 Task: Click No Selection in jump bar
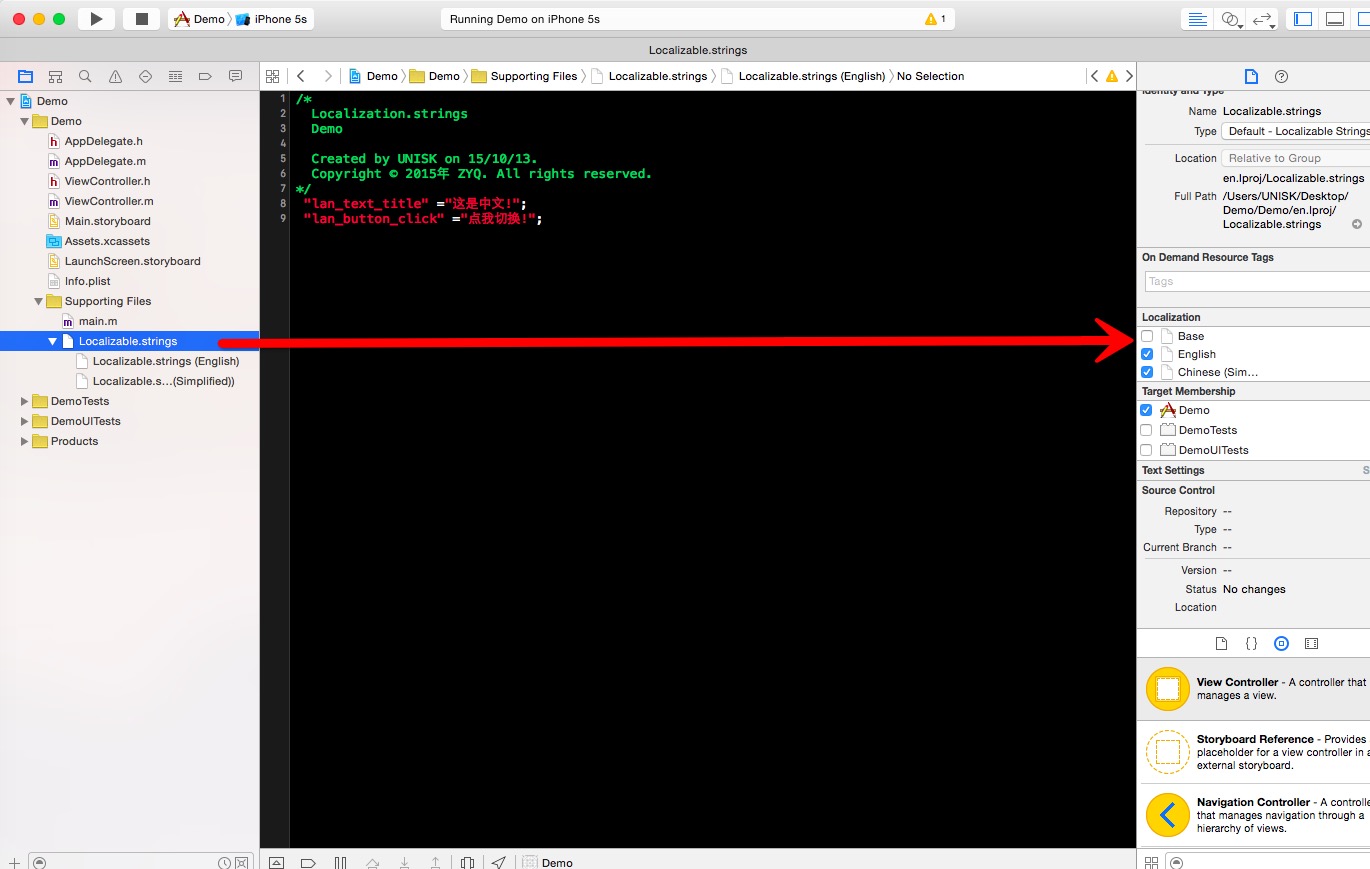(930, 76)
